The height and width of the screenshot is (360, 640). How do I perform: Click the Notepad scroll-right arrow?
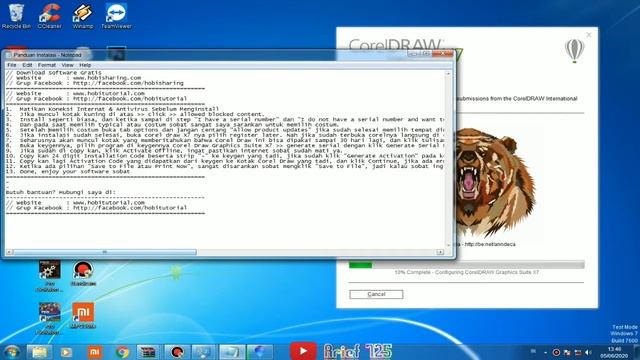(x=440, y=252)
